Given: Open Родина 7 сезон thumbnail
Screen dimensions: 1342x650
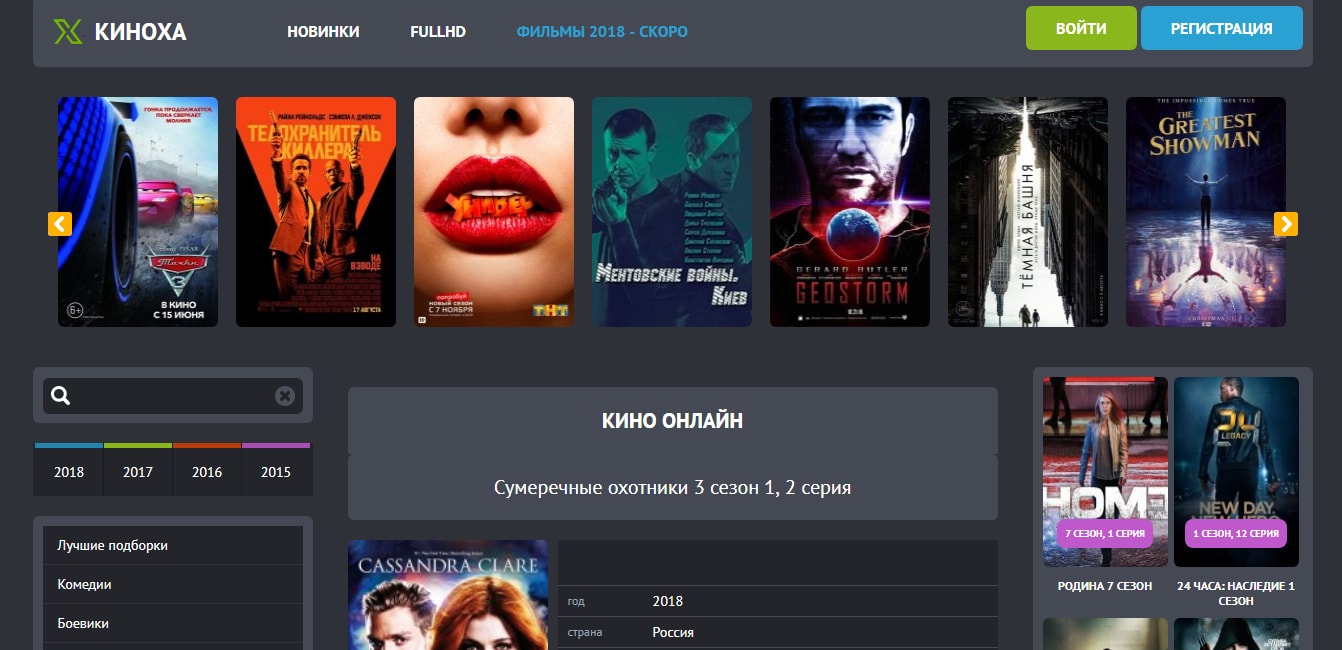Looking at the screenshot, I should click(1105, 472).
